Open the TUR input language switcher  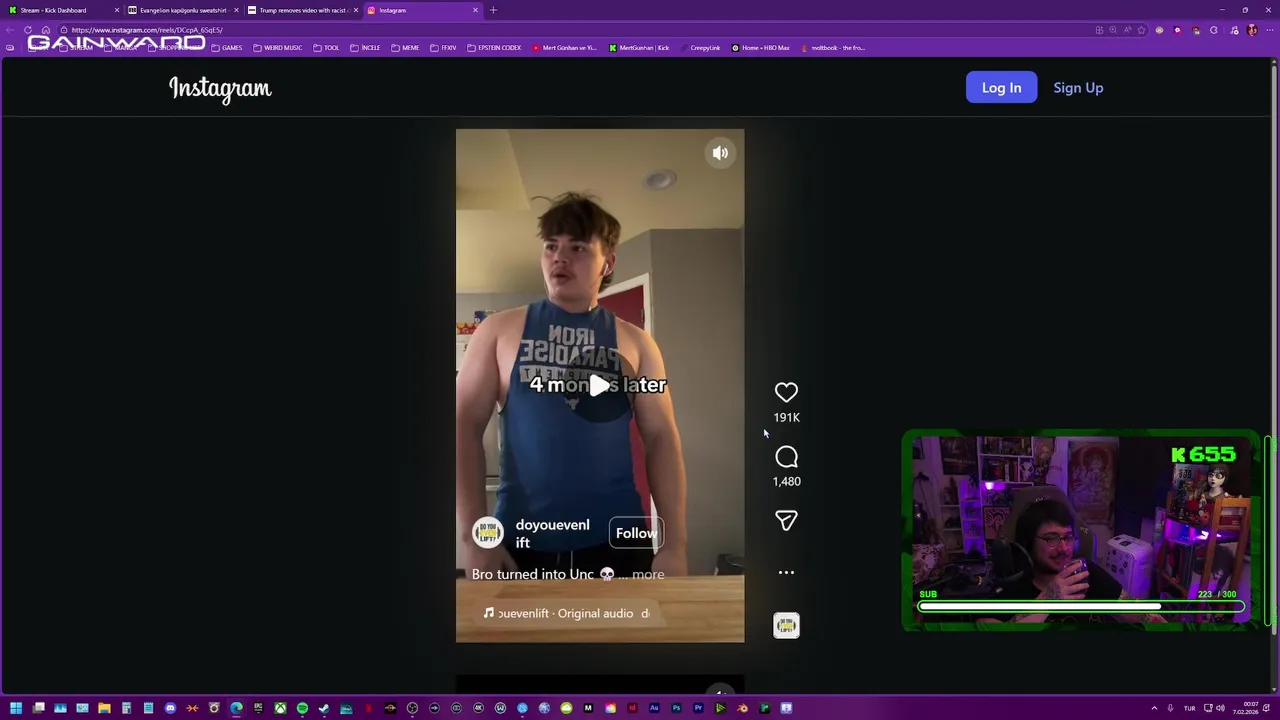click(1189, 708)
